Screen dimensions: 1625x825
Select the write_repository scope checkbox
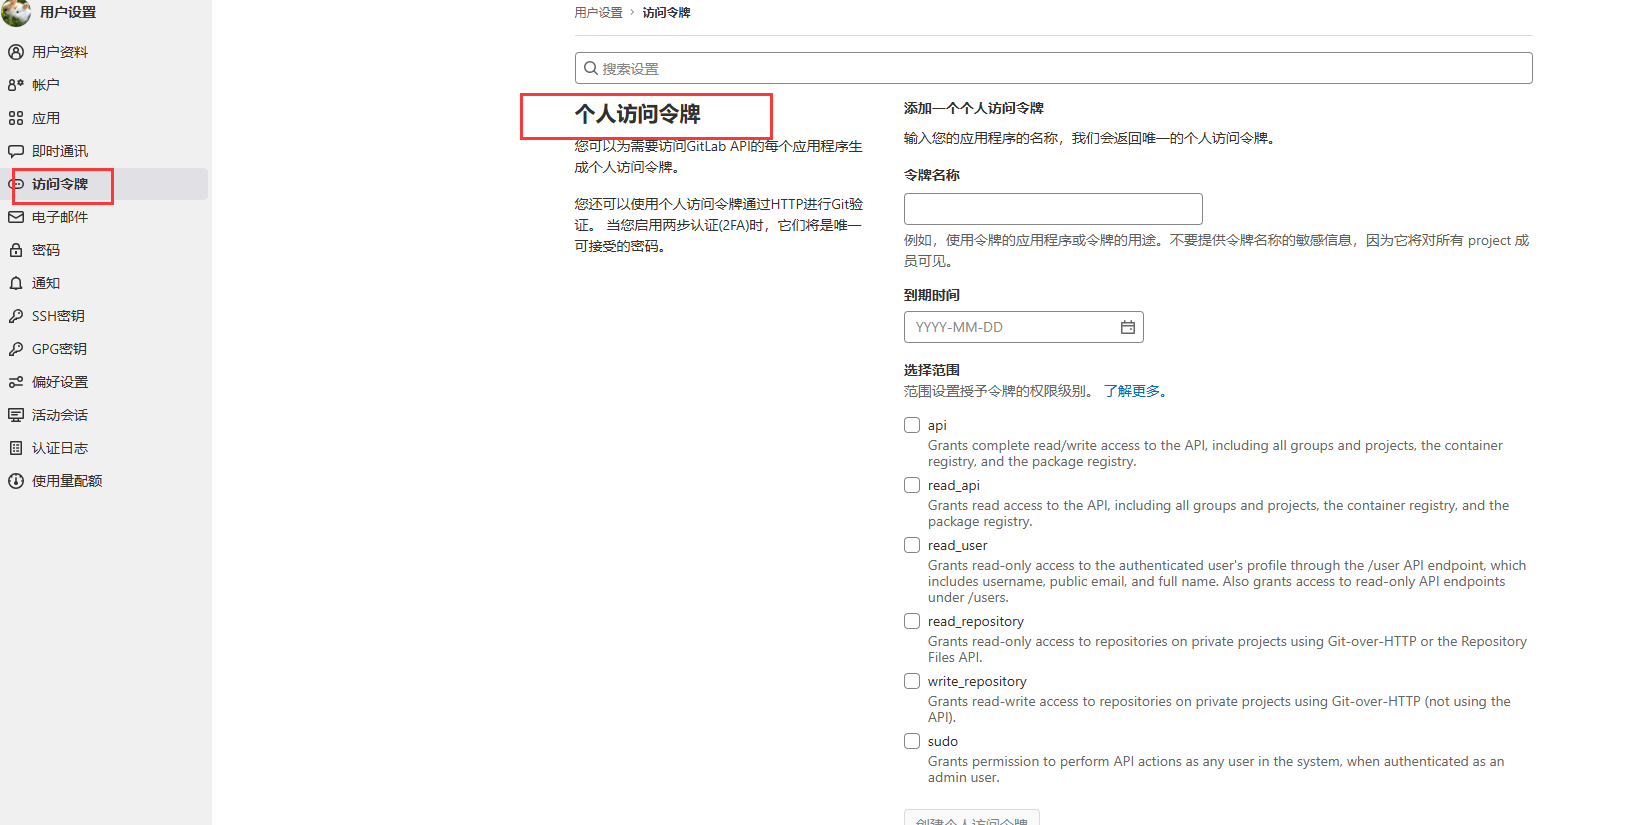912,681
